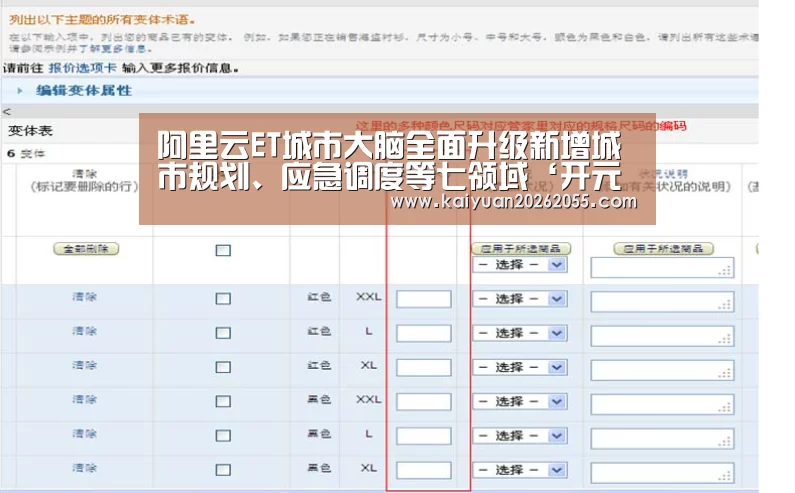Check the box for 黑色 XL row
The width and height of the screenshot is (795, 493).
click(x=223, y=470)
